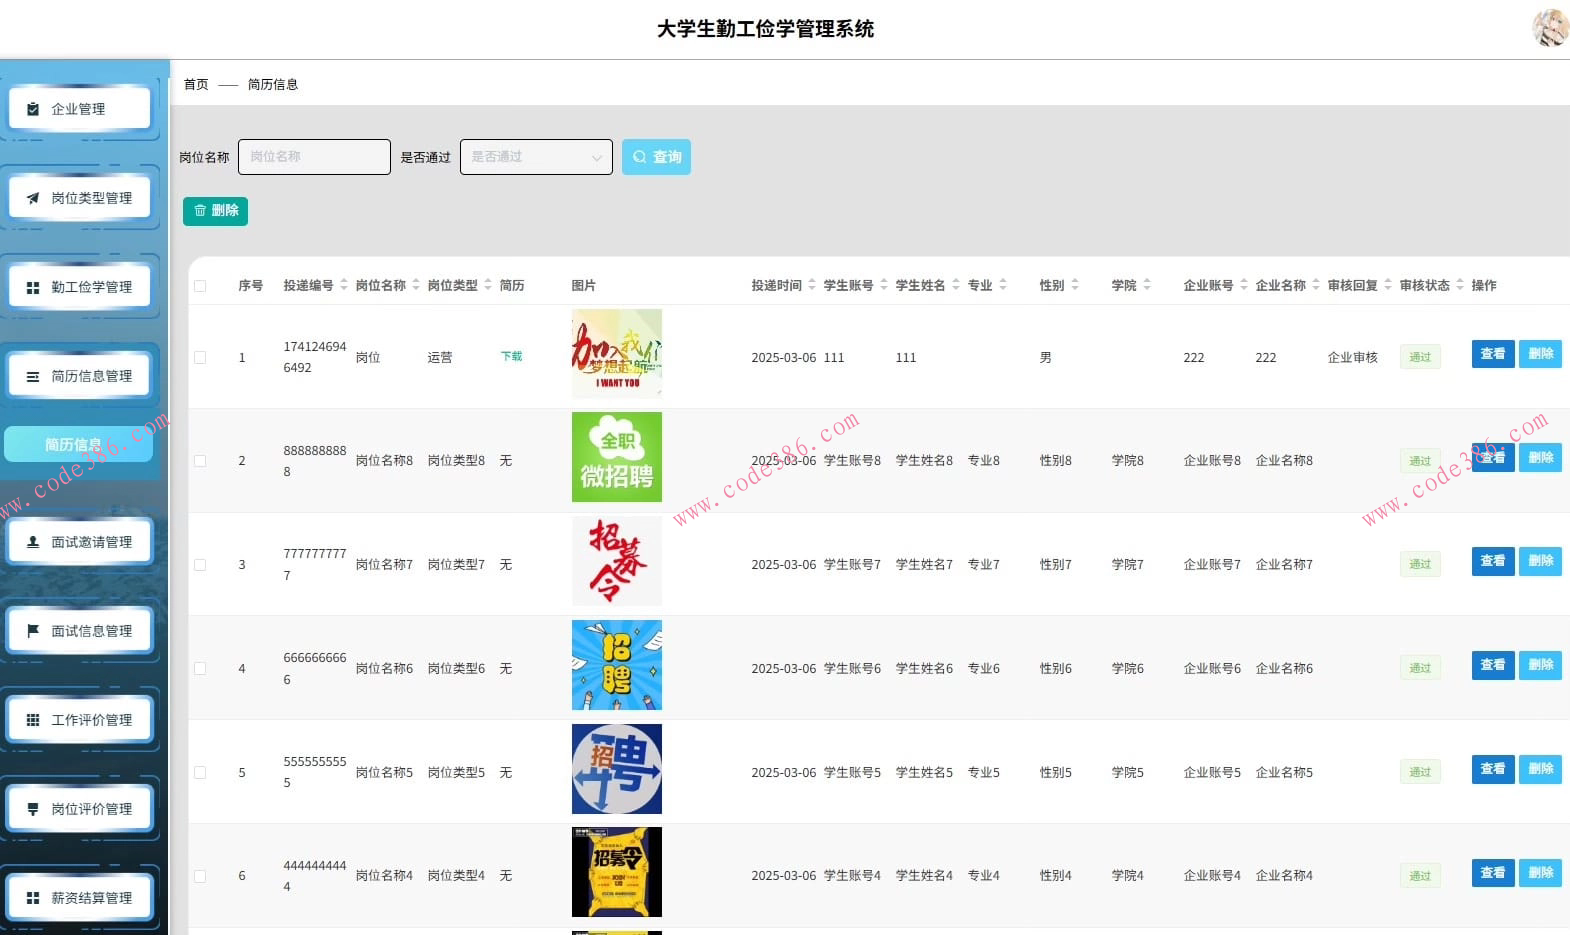The image size is (1570, 935).
Task: Click 查看 for the 岗位名称5 row
Action: click(1493, 769)
